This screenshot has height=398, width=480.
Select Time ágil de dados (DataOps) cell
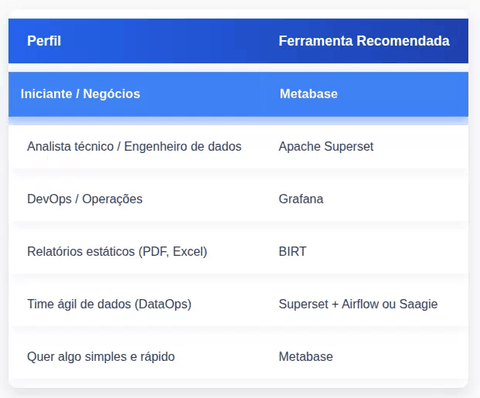point(109,304)
